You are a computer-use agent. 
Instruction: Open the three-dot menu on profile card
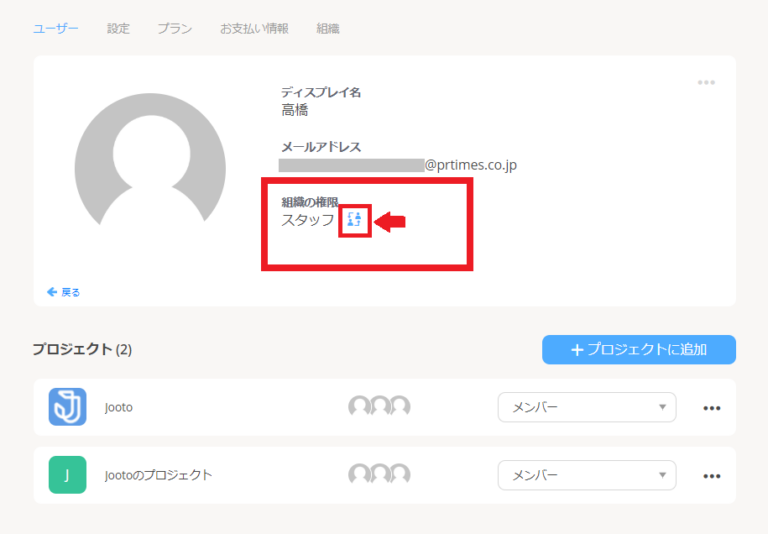[x=706, y=82]
